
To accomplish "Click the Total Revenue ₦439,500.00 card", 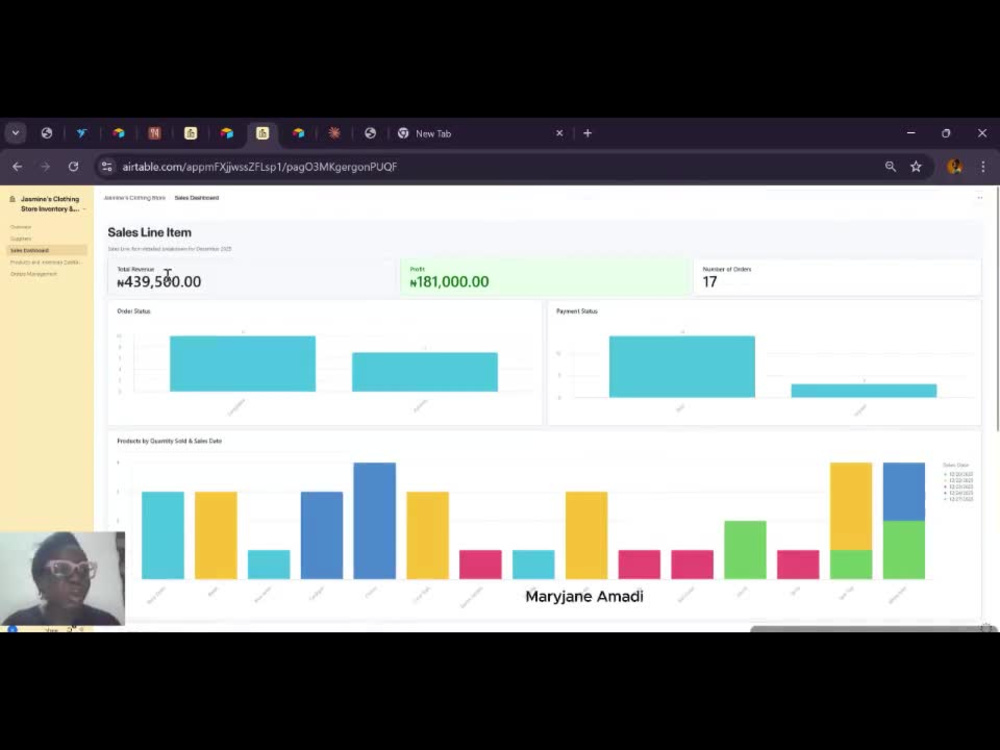I will tap(253, 277).
